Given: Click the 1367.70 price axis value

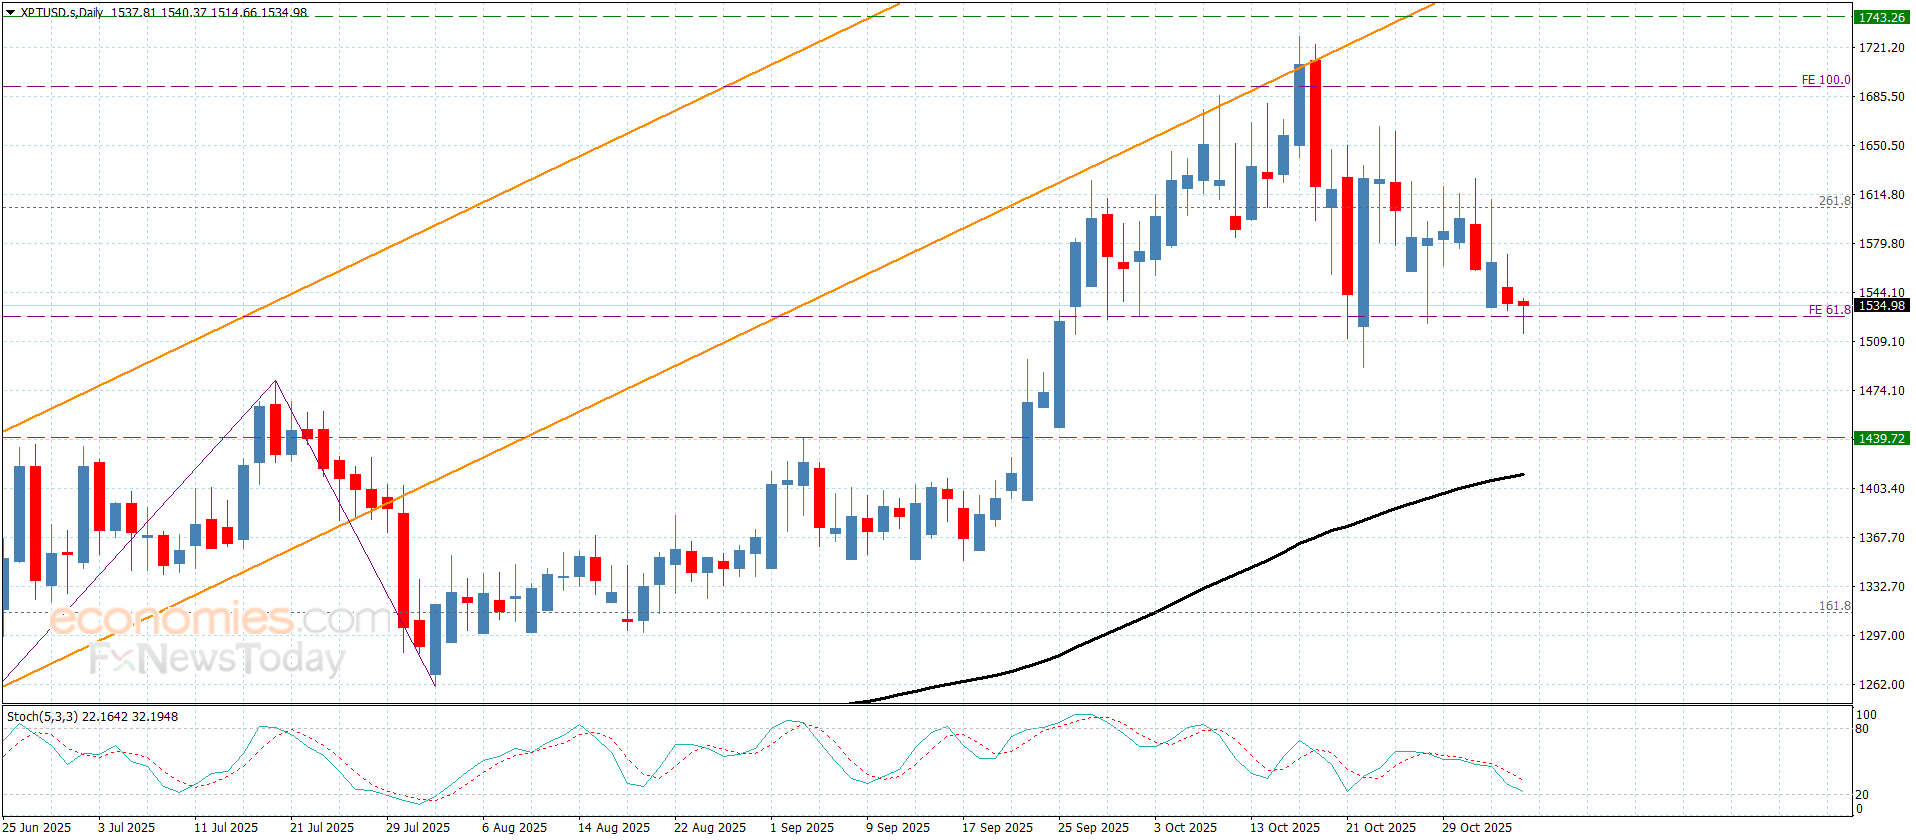Looking at the screenshot, I should 1881,537.
